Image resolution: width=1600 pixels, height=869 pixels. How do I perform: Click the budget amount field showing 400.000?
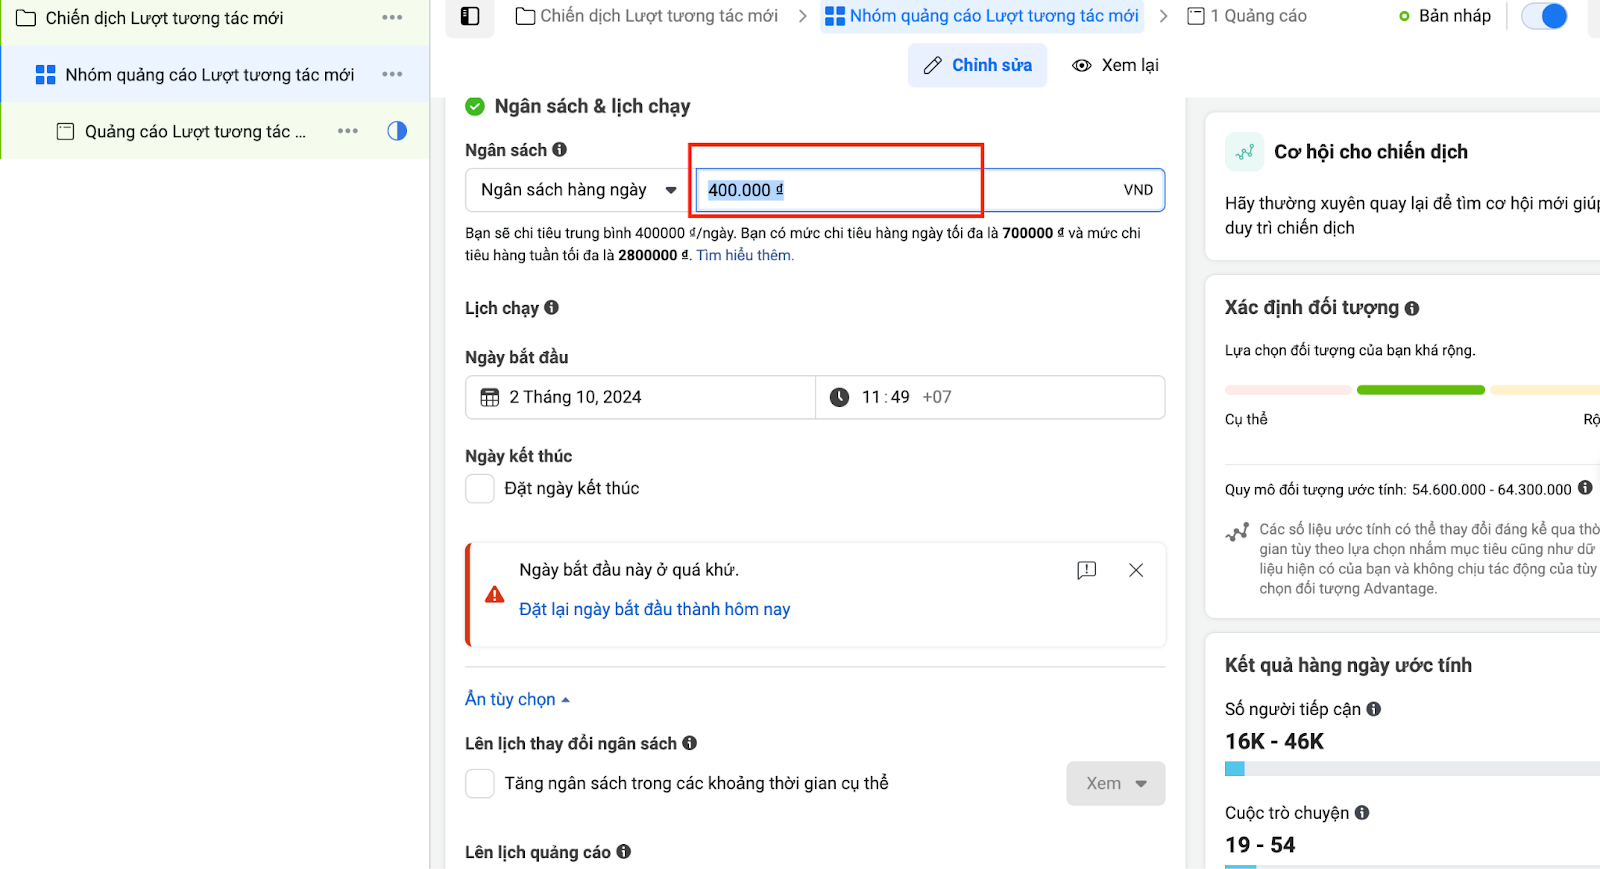tap(930, 190)
